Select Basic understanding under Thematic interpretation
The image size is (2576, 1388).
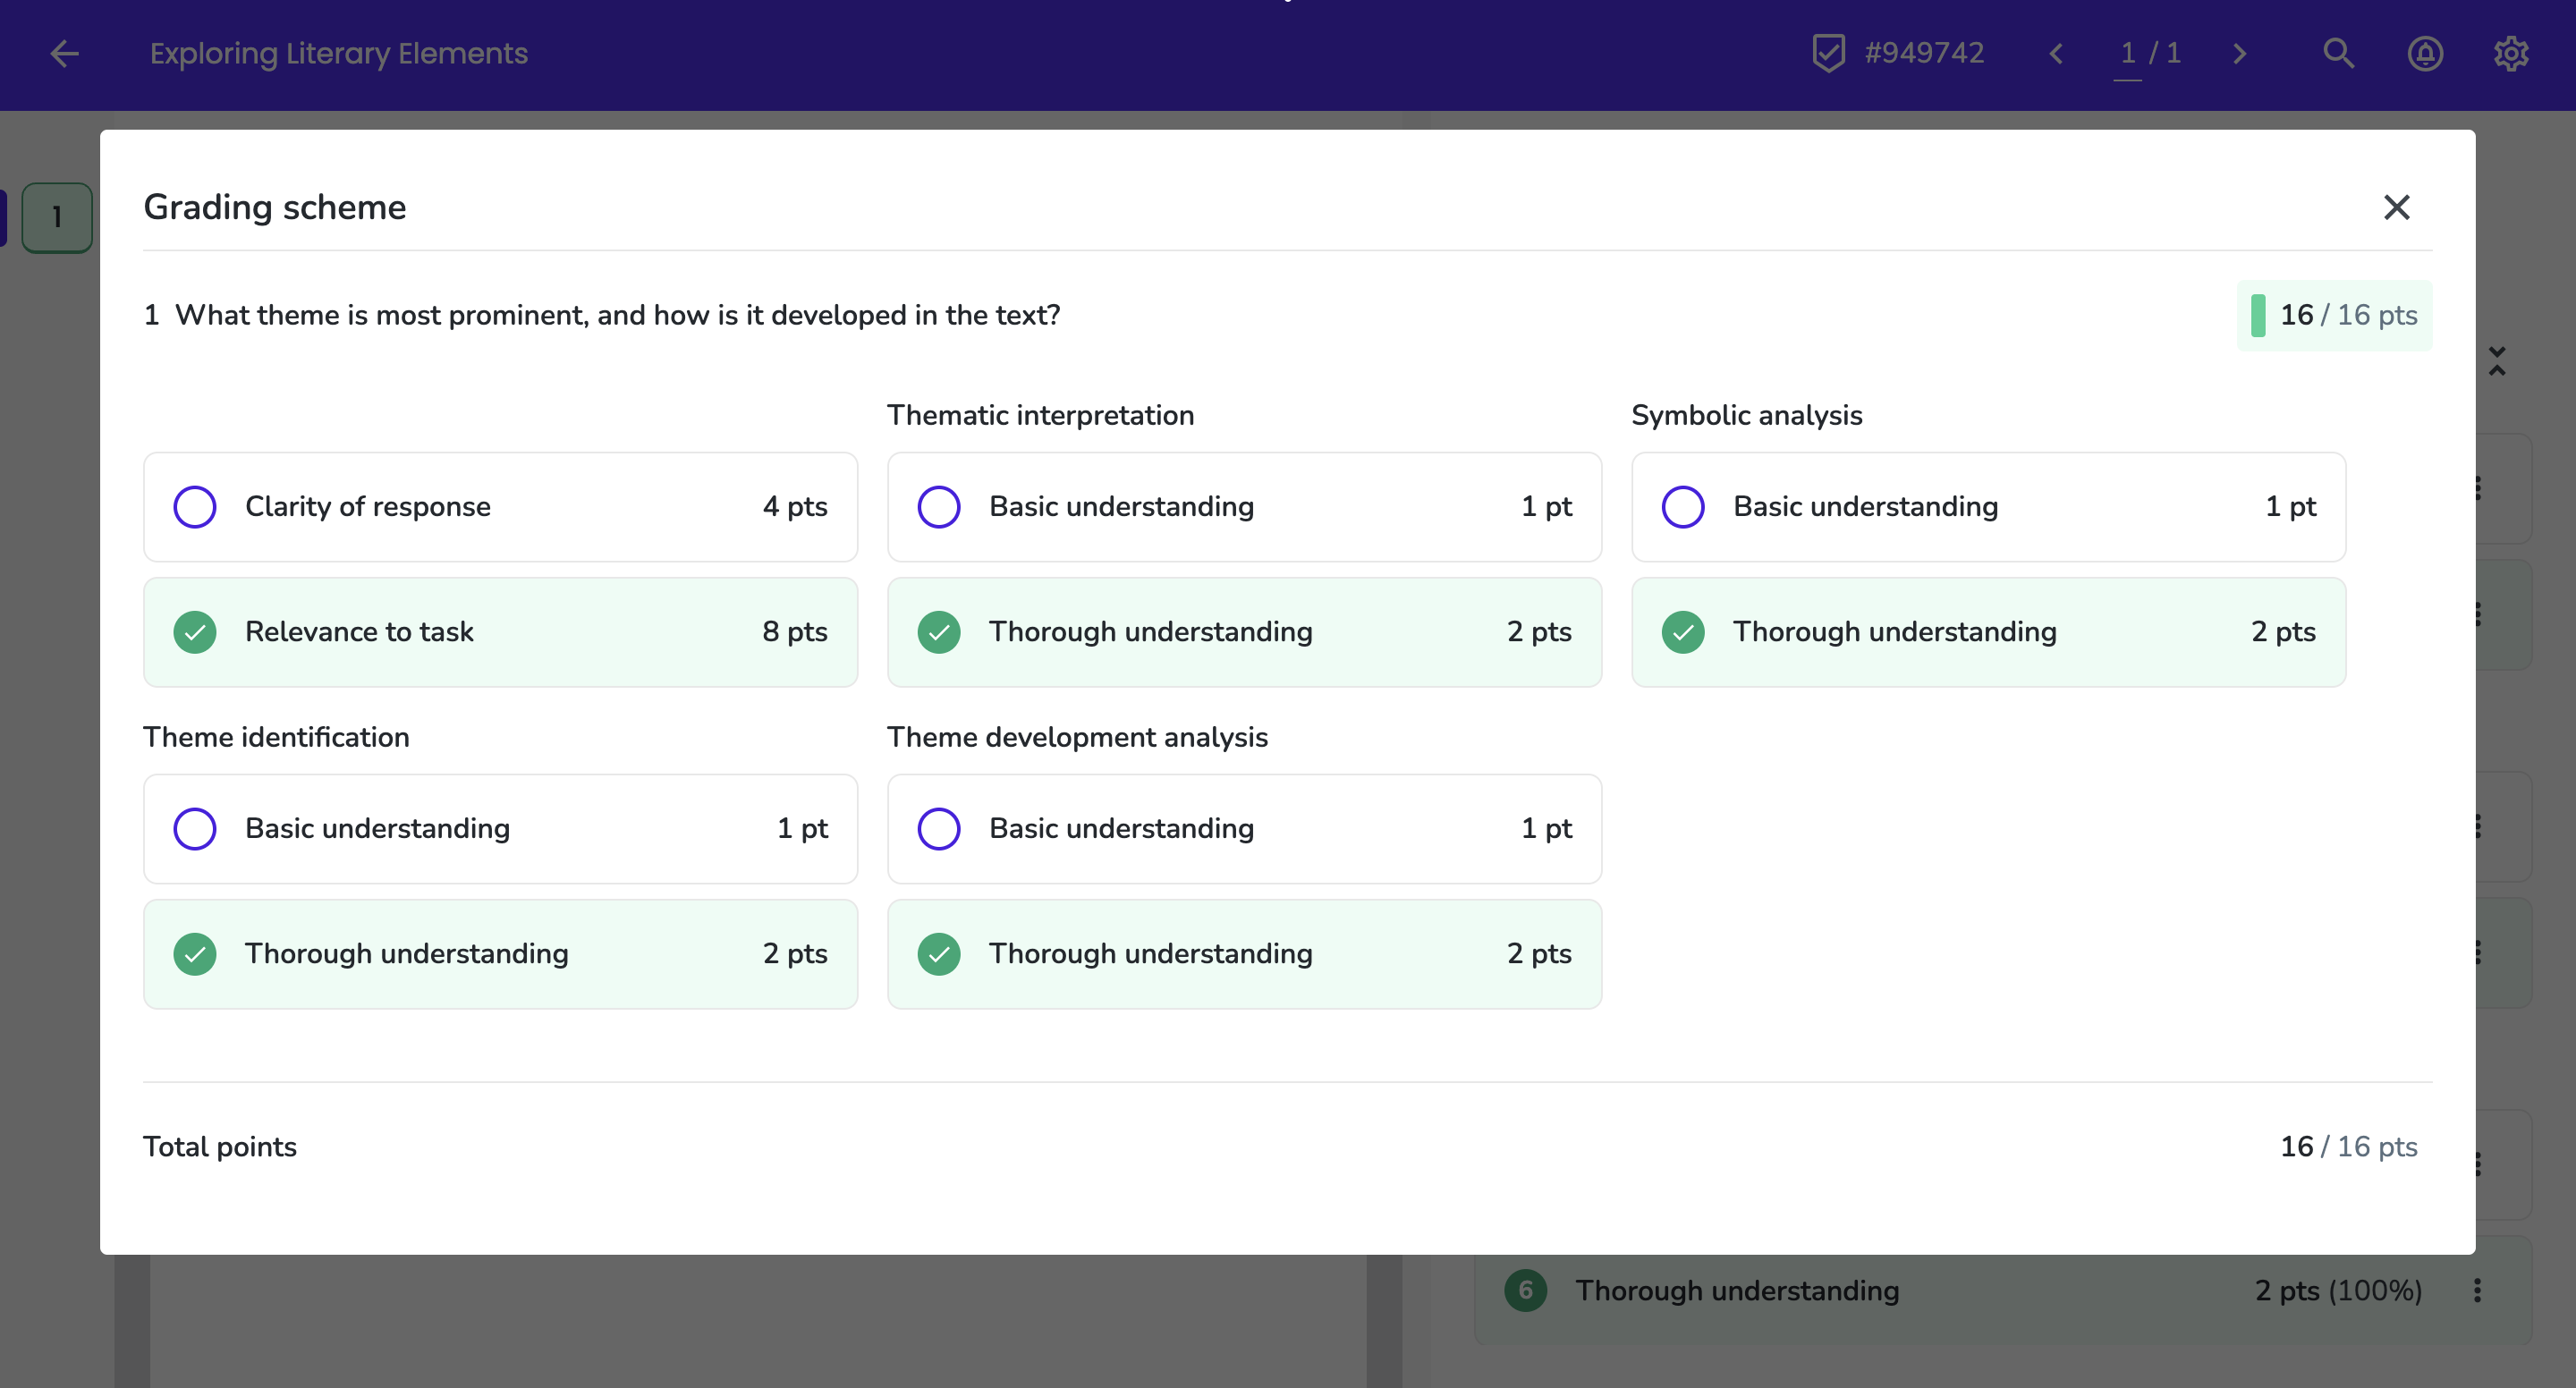pyautogui.click(x=1244, y=507)
